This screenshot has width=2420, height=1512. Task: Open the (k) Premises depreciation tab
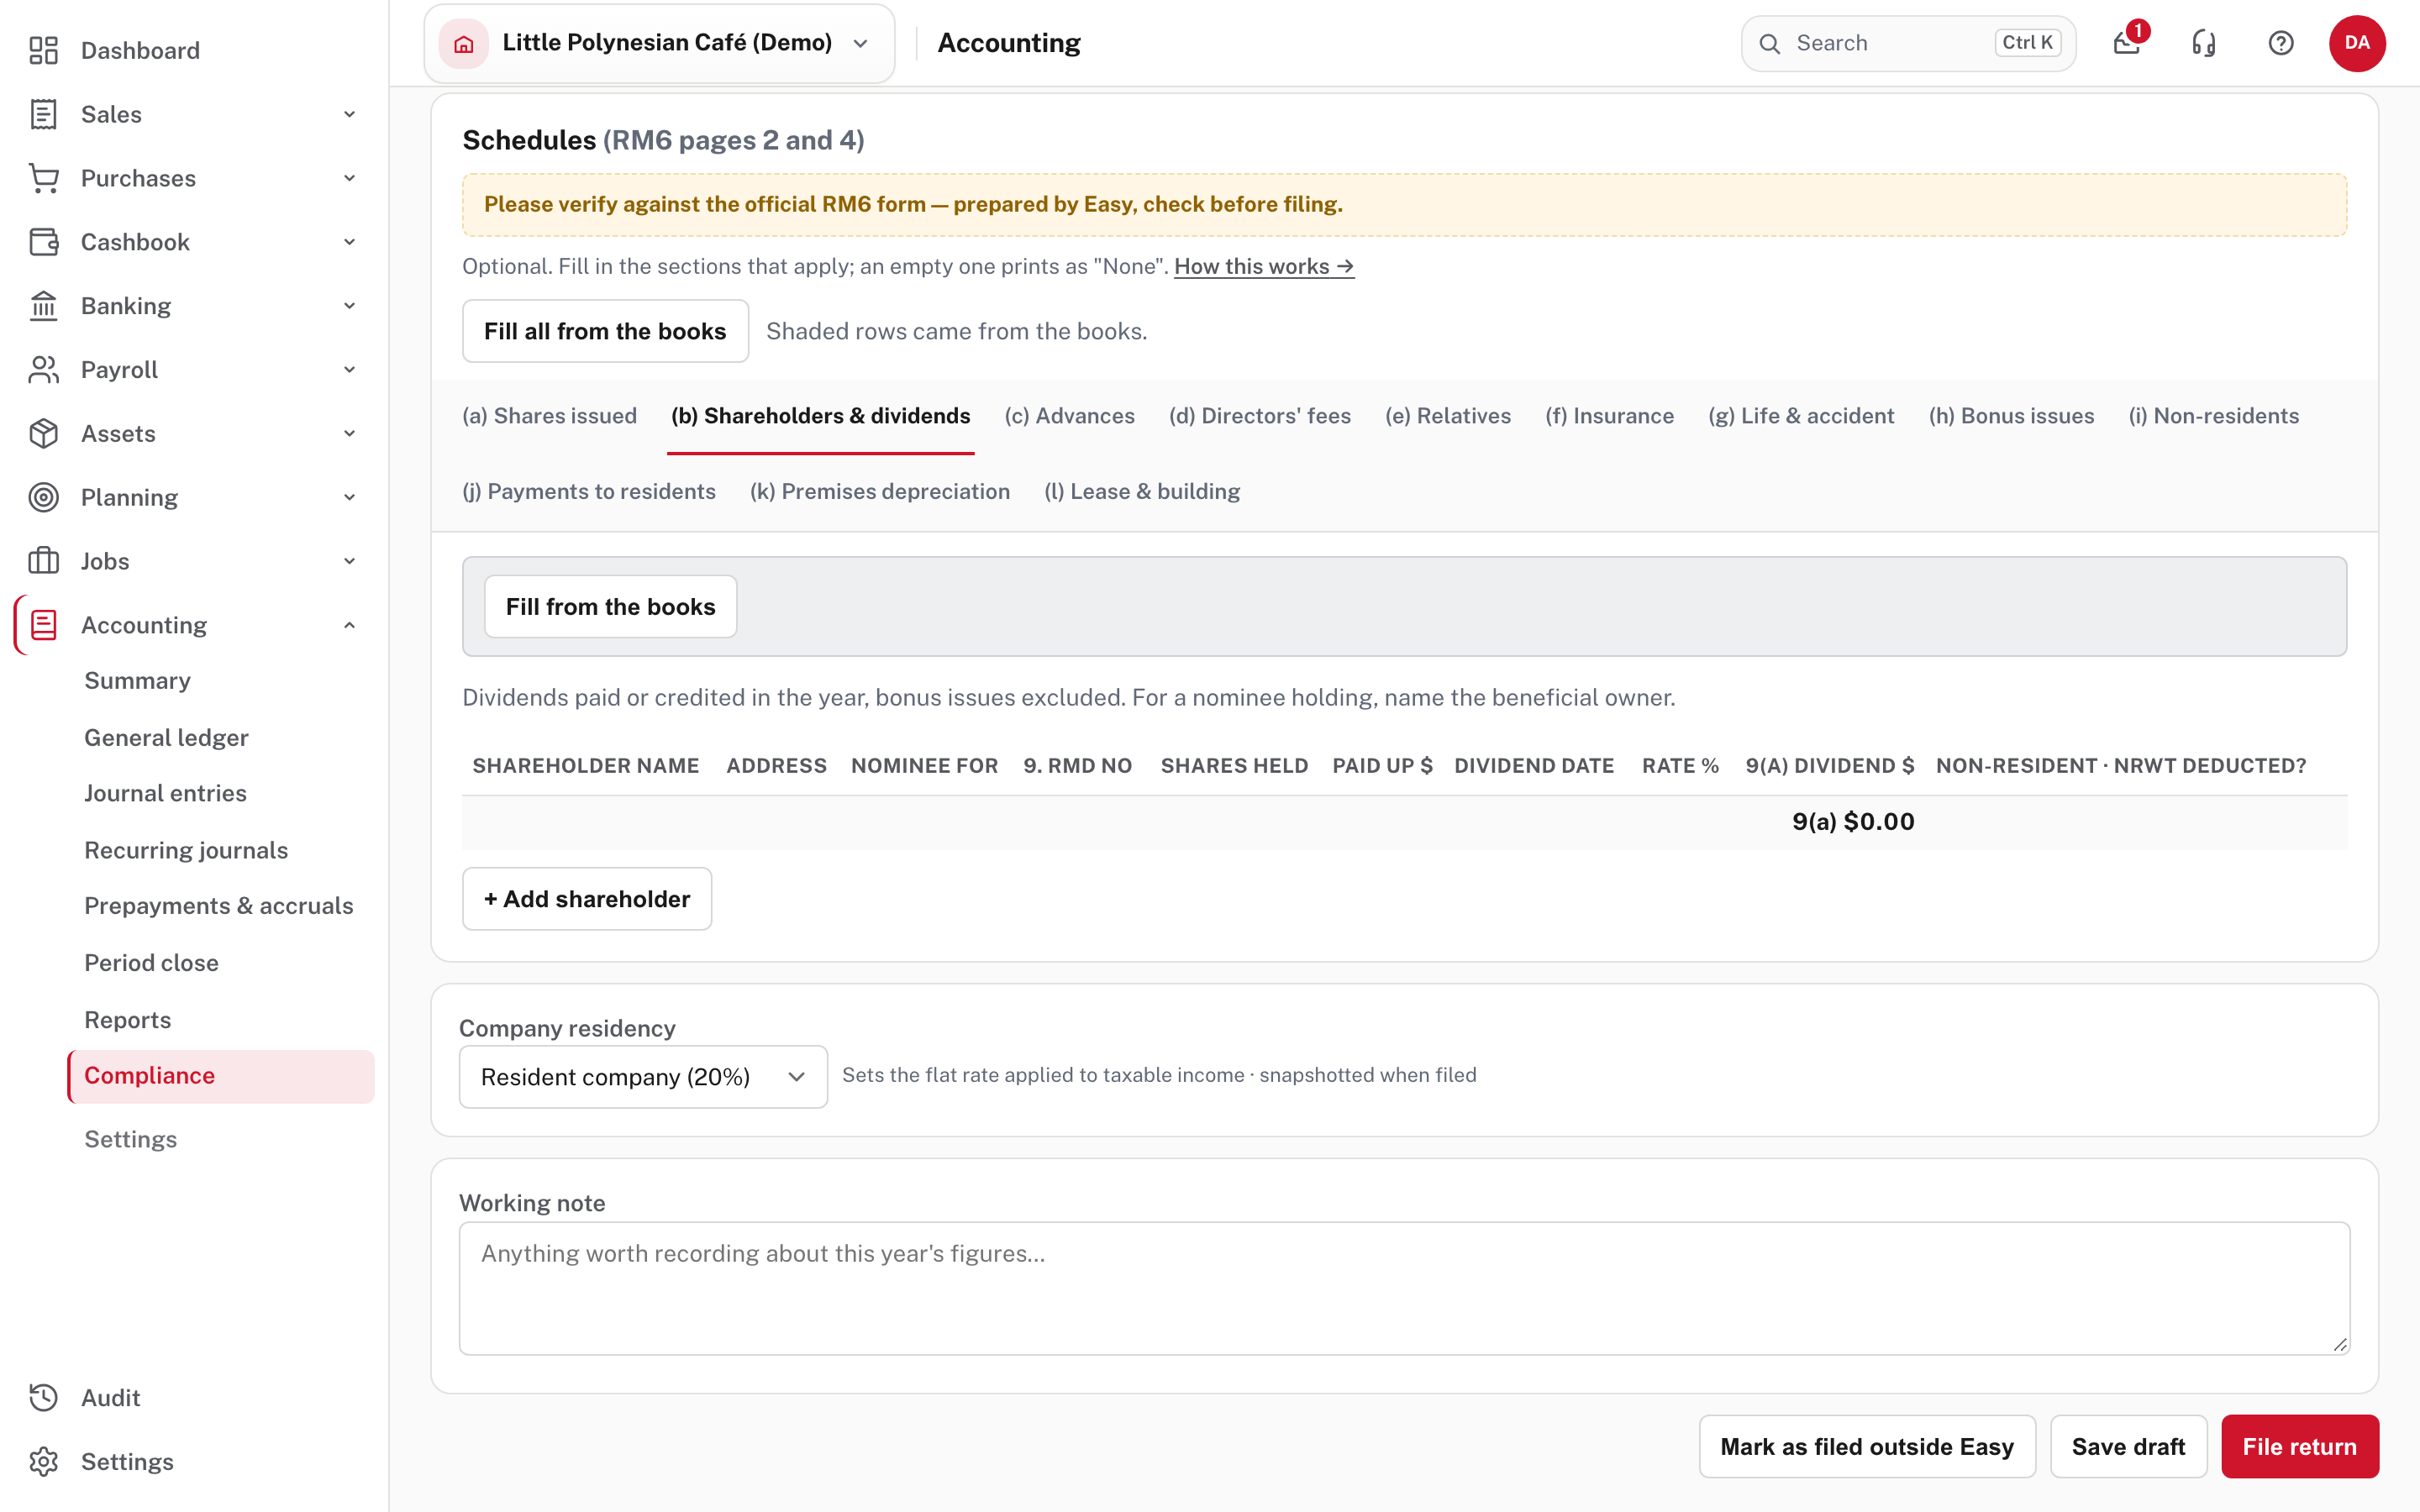[879, 492]
